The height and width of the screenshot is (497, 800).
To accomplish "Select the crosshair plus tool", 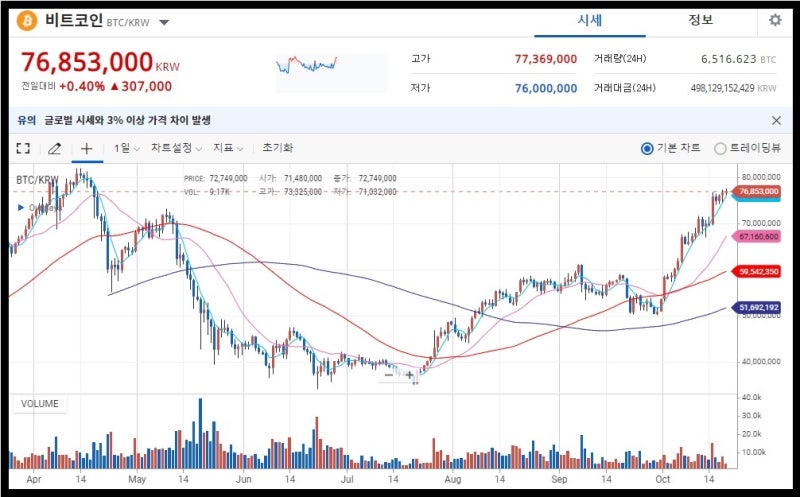I will pyautogui.click(x=87, y=148).
